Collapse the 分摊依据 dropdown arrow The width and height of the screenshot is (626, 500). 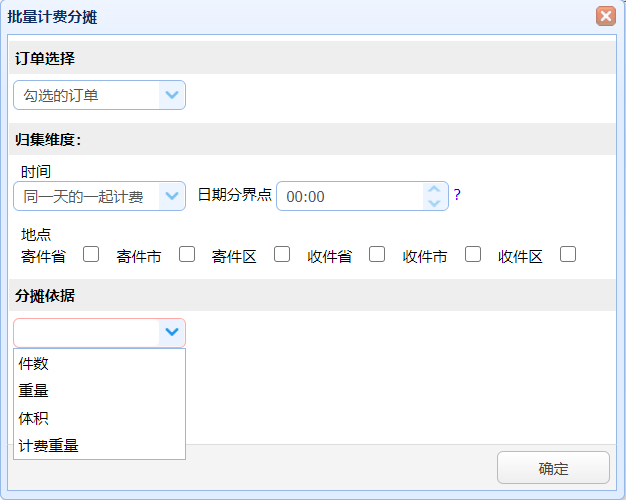click(x=172, y=332)
